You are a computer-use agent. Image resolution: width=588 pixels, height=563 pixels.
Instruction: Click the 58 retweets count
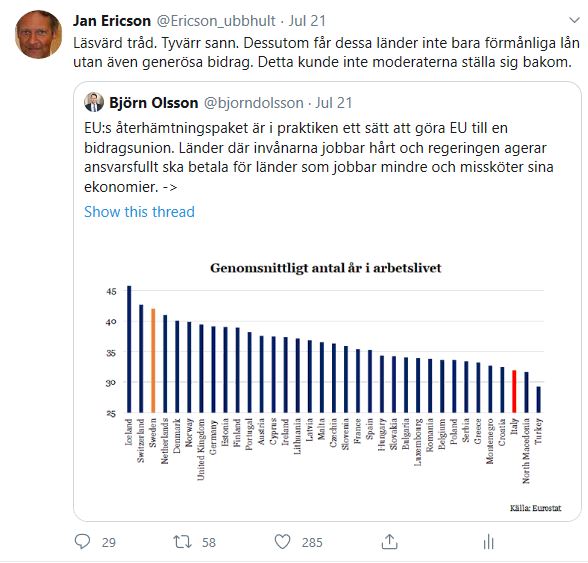(x=209, y=543)
